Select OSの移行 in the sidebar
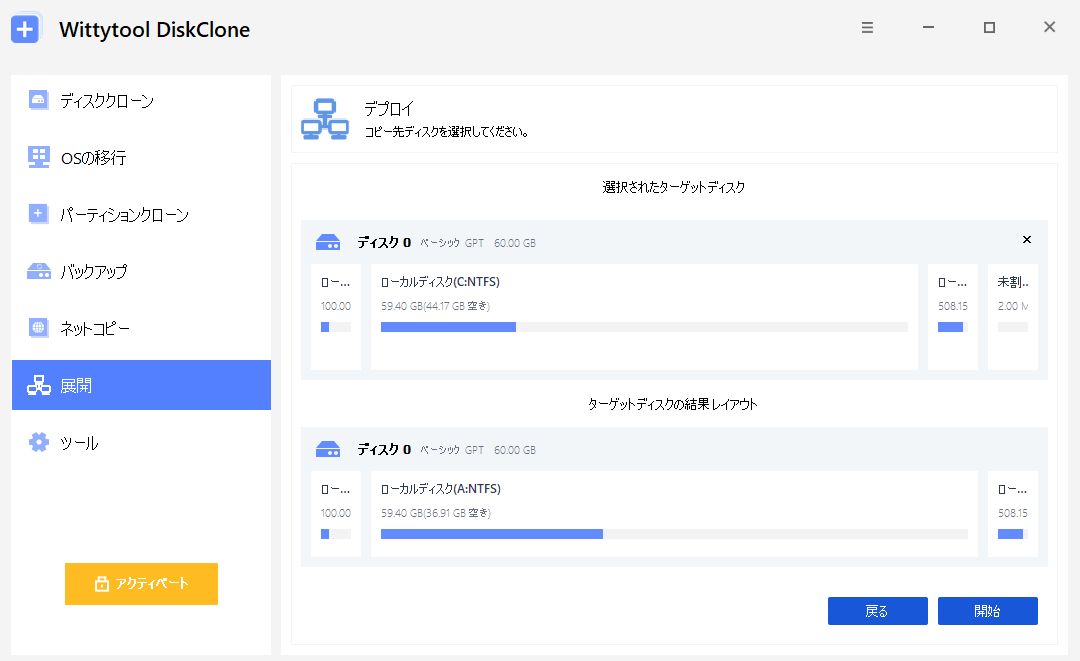The image size is (1080, 661). [x=141, y=158]
